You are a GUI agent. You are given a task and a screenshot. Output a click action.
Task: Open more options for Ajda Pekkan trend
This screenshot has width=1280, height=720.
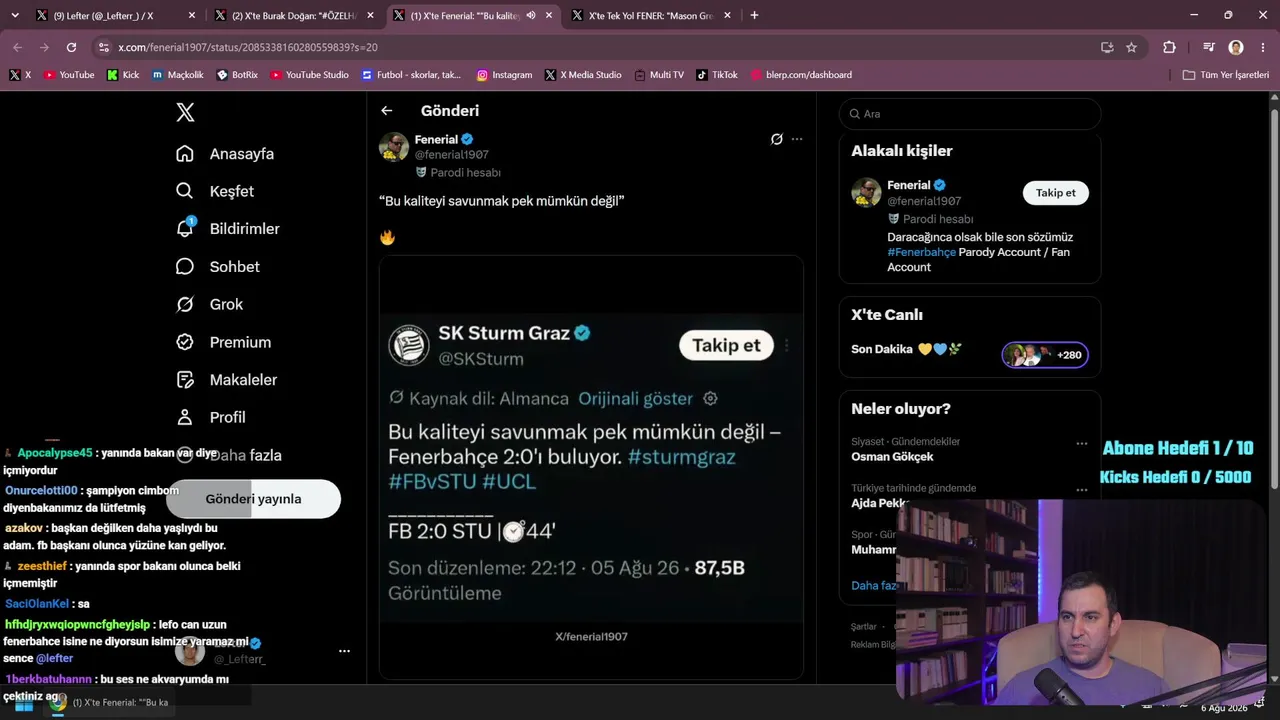[1082, 490]
